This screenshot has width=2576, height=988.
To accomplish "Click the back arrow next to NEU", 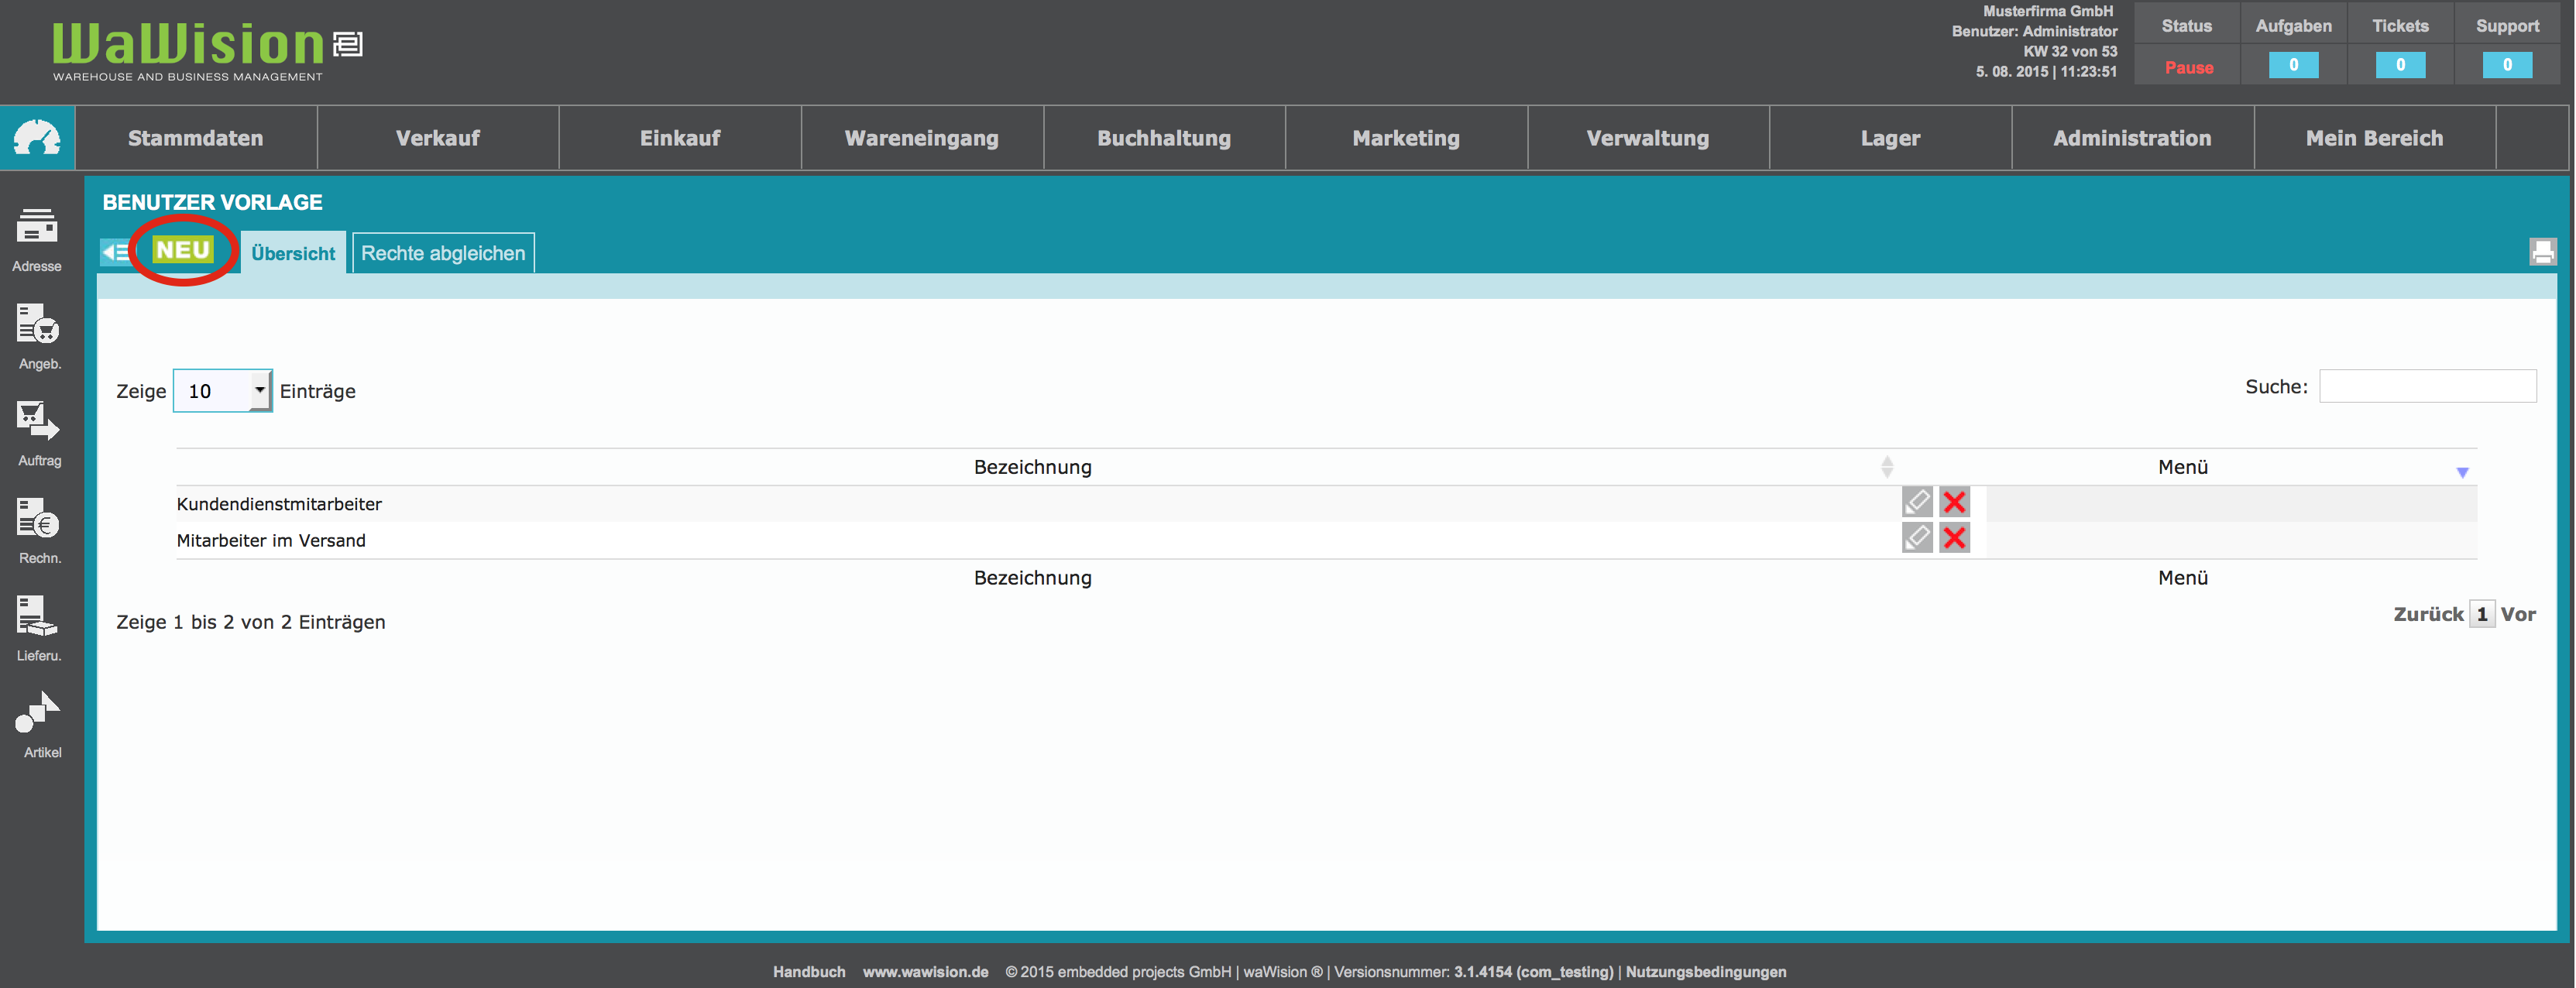I will point(115,252).
